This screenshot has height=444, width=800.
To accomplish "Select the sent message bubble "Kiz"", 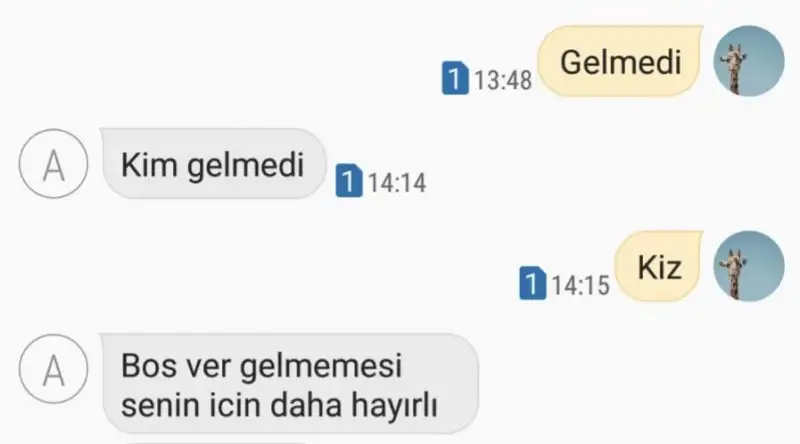I will pyautogui.click(x=659, y=266).
